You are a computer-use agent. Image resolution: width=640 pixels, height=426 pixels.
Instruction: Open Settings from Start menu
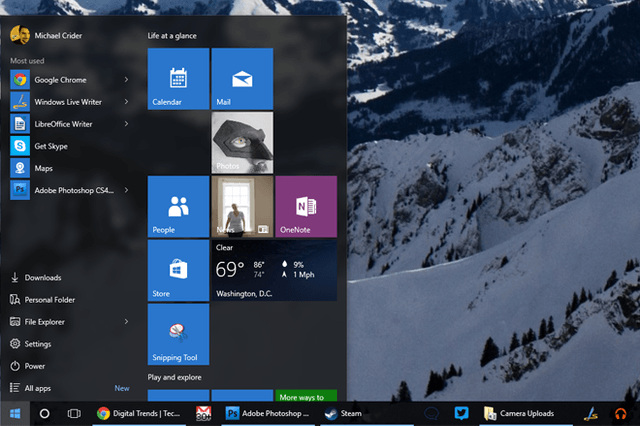(31, 344)
